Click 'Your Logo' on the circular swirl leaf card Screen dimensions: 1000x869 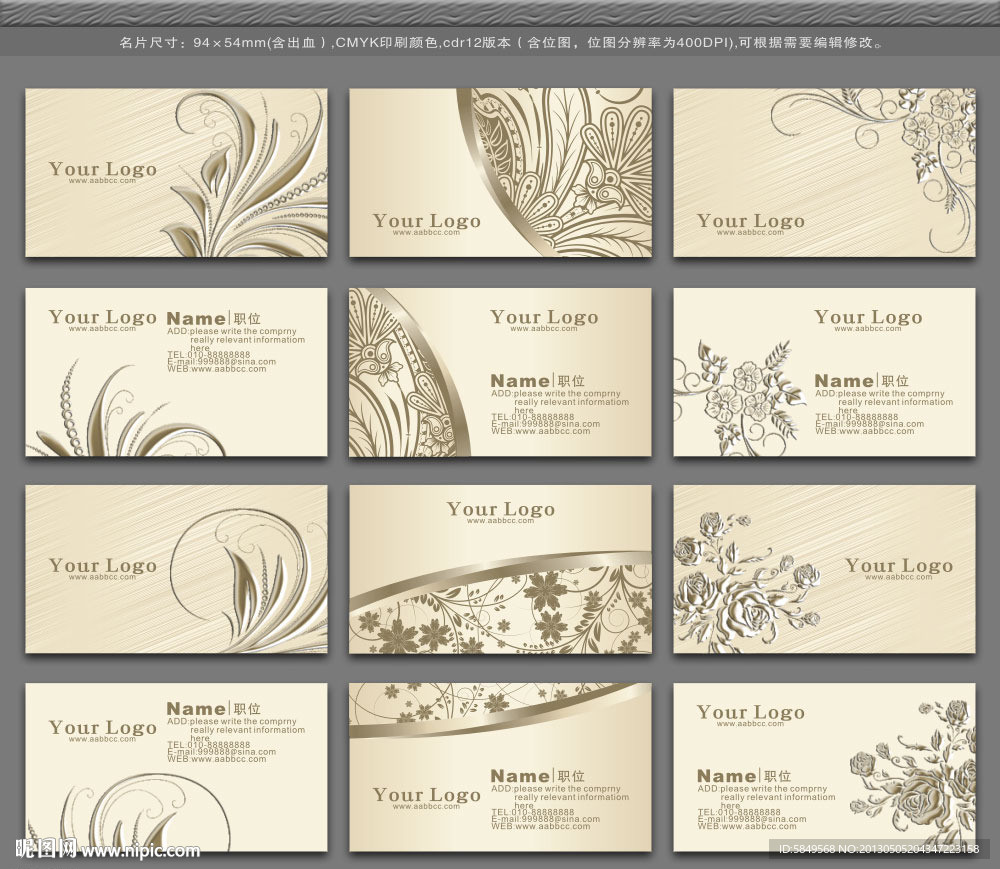pos(103,566)
